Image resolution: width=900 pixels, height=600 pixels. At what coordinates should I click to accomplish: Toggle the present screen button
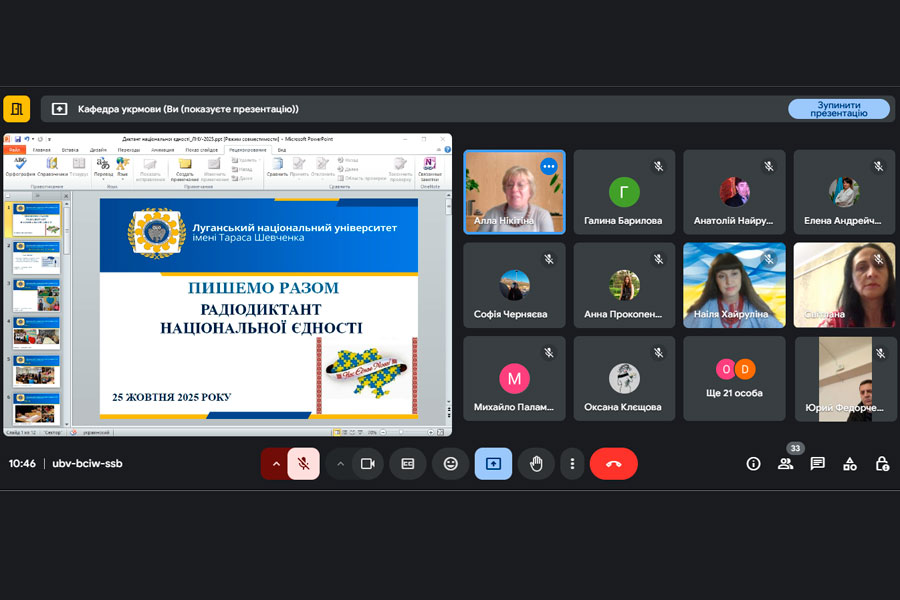(x=493, y=463)
